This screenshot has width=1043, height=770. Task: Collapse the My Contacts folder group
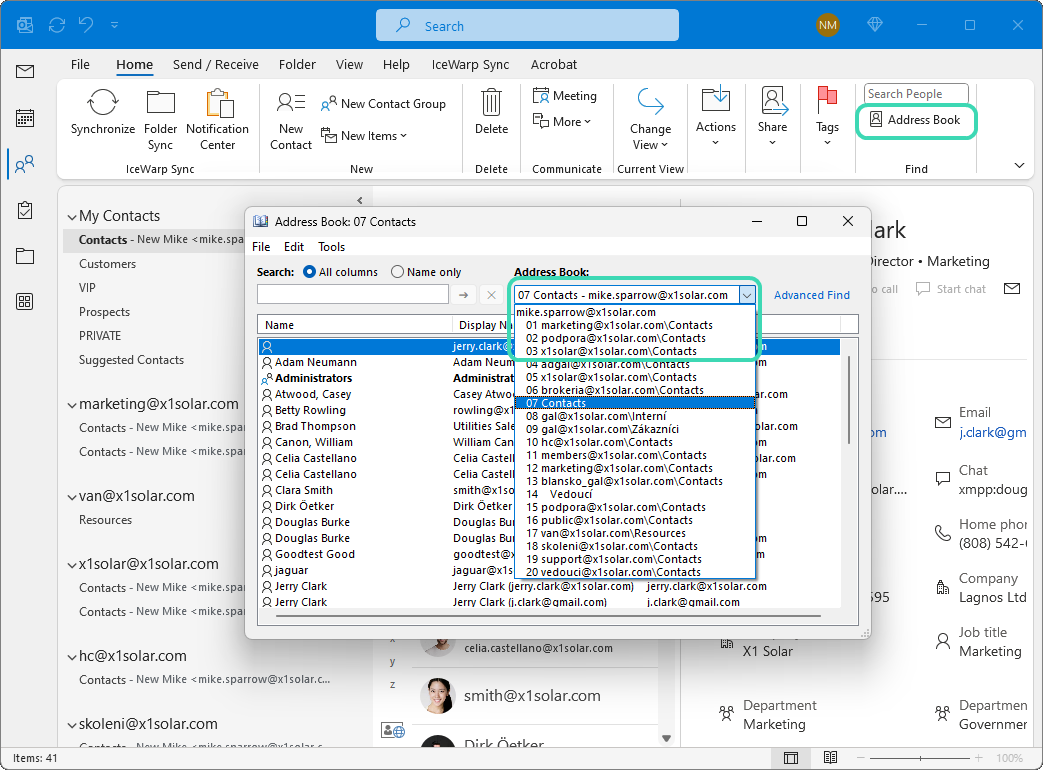coord(71,216)
